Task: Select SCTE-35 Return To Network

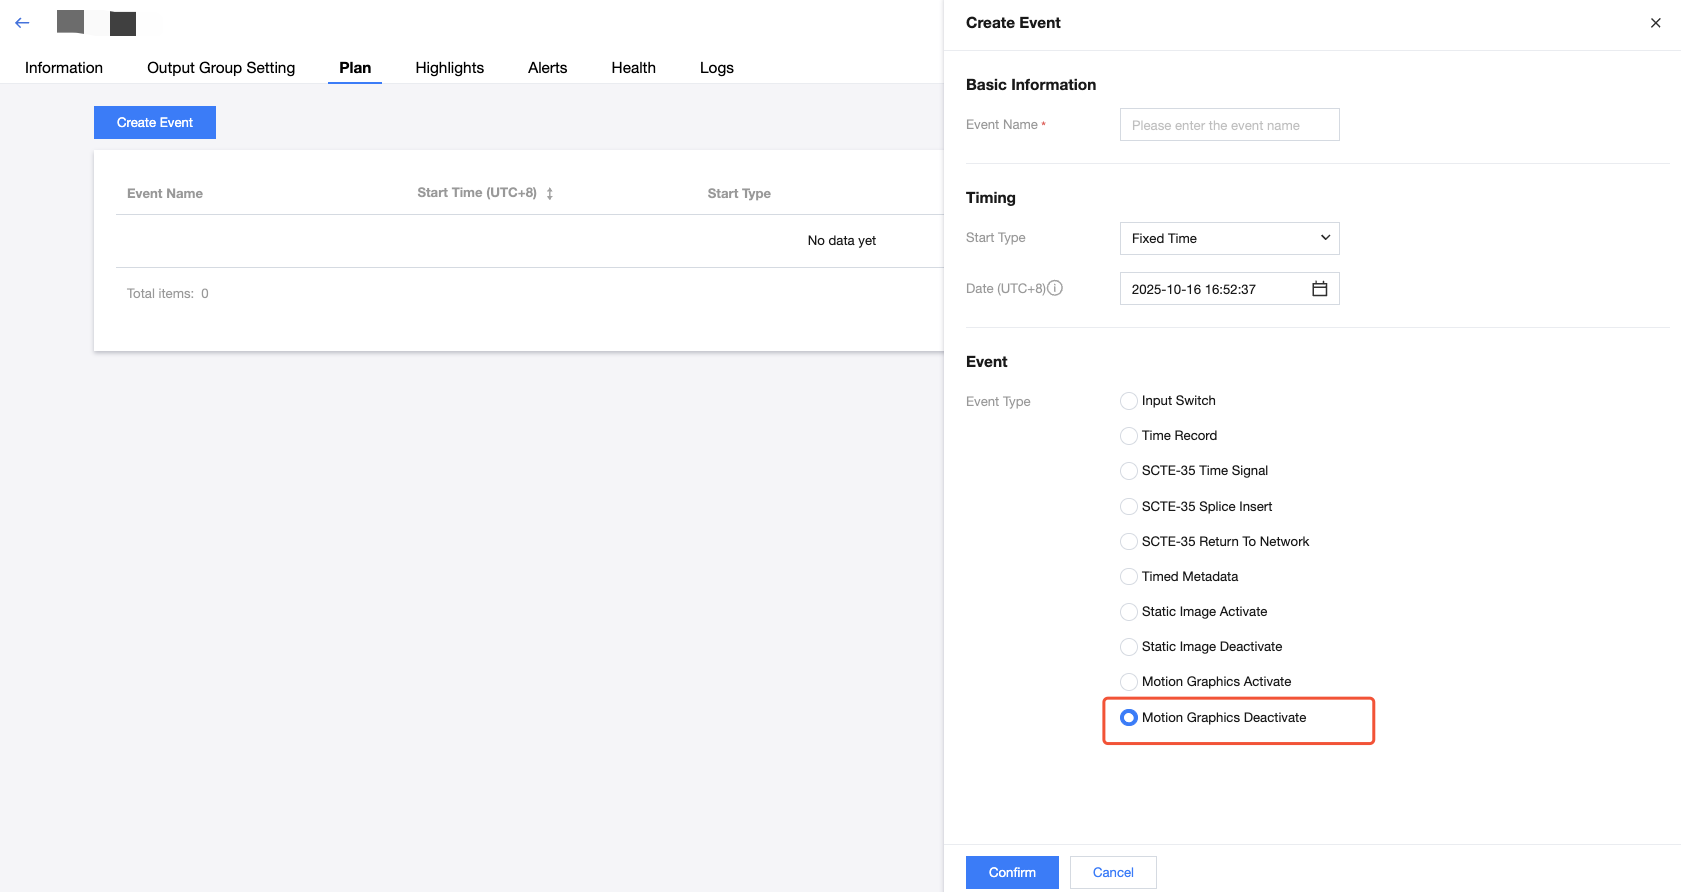Action: 1129,542
